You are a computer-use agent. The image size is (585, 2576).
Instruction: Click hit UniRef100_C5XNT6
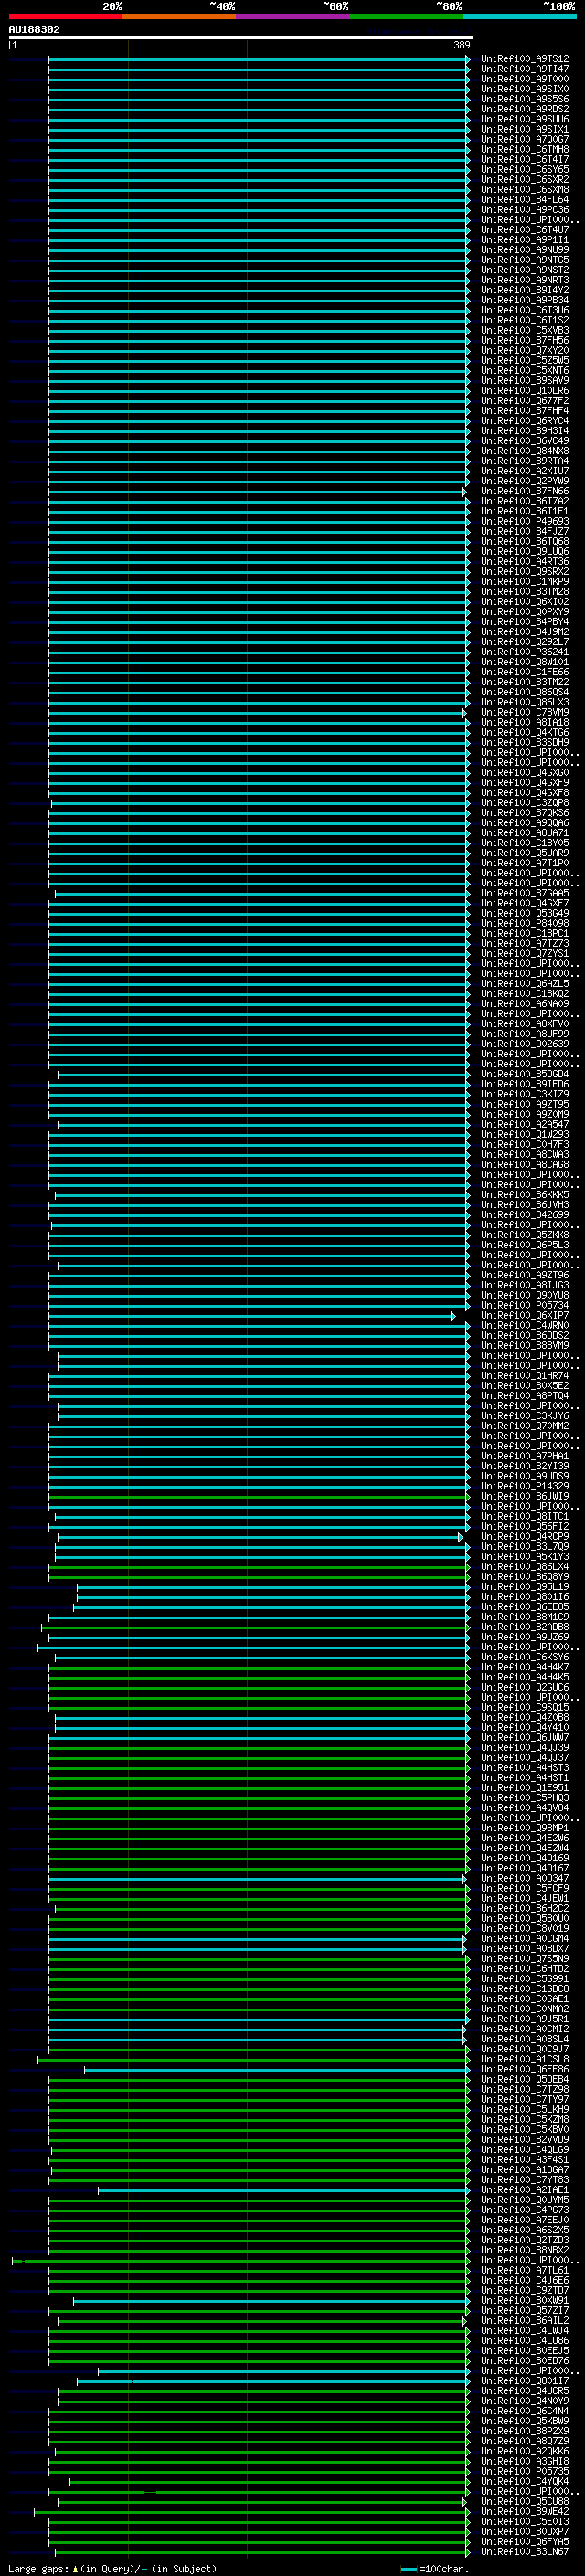[x=525, y=371]
